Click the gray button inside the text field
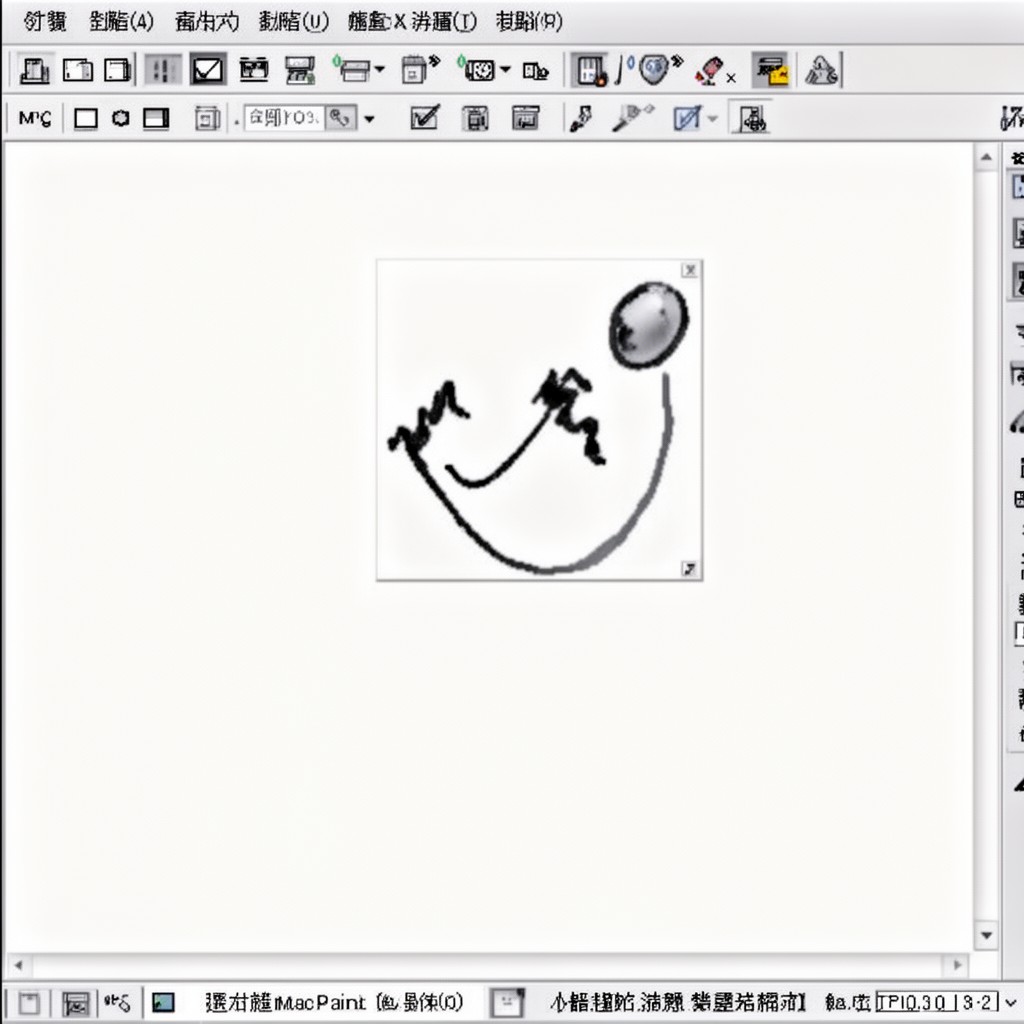The height and width of the screenshot is (1024, 1024). click(341, 118)
